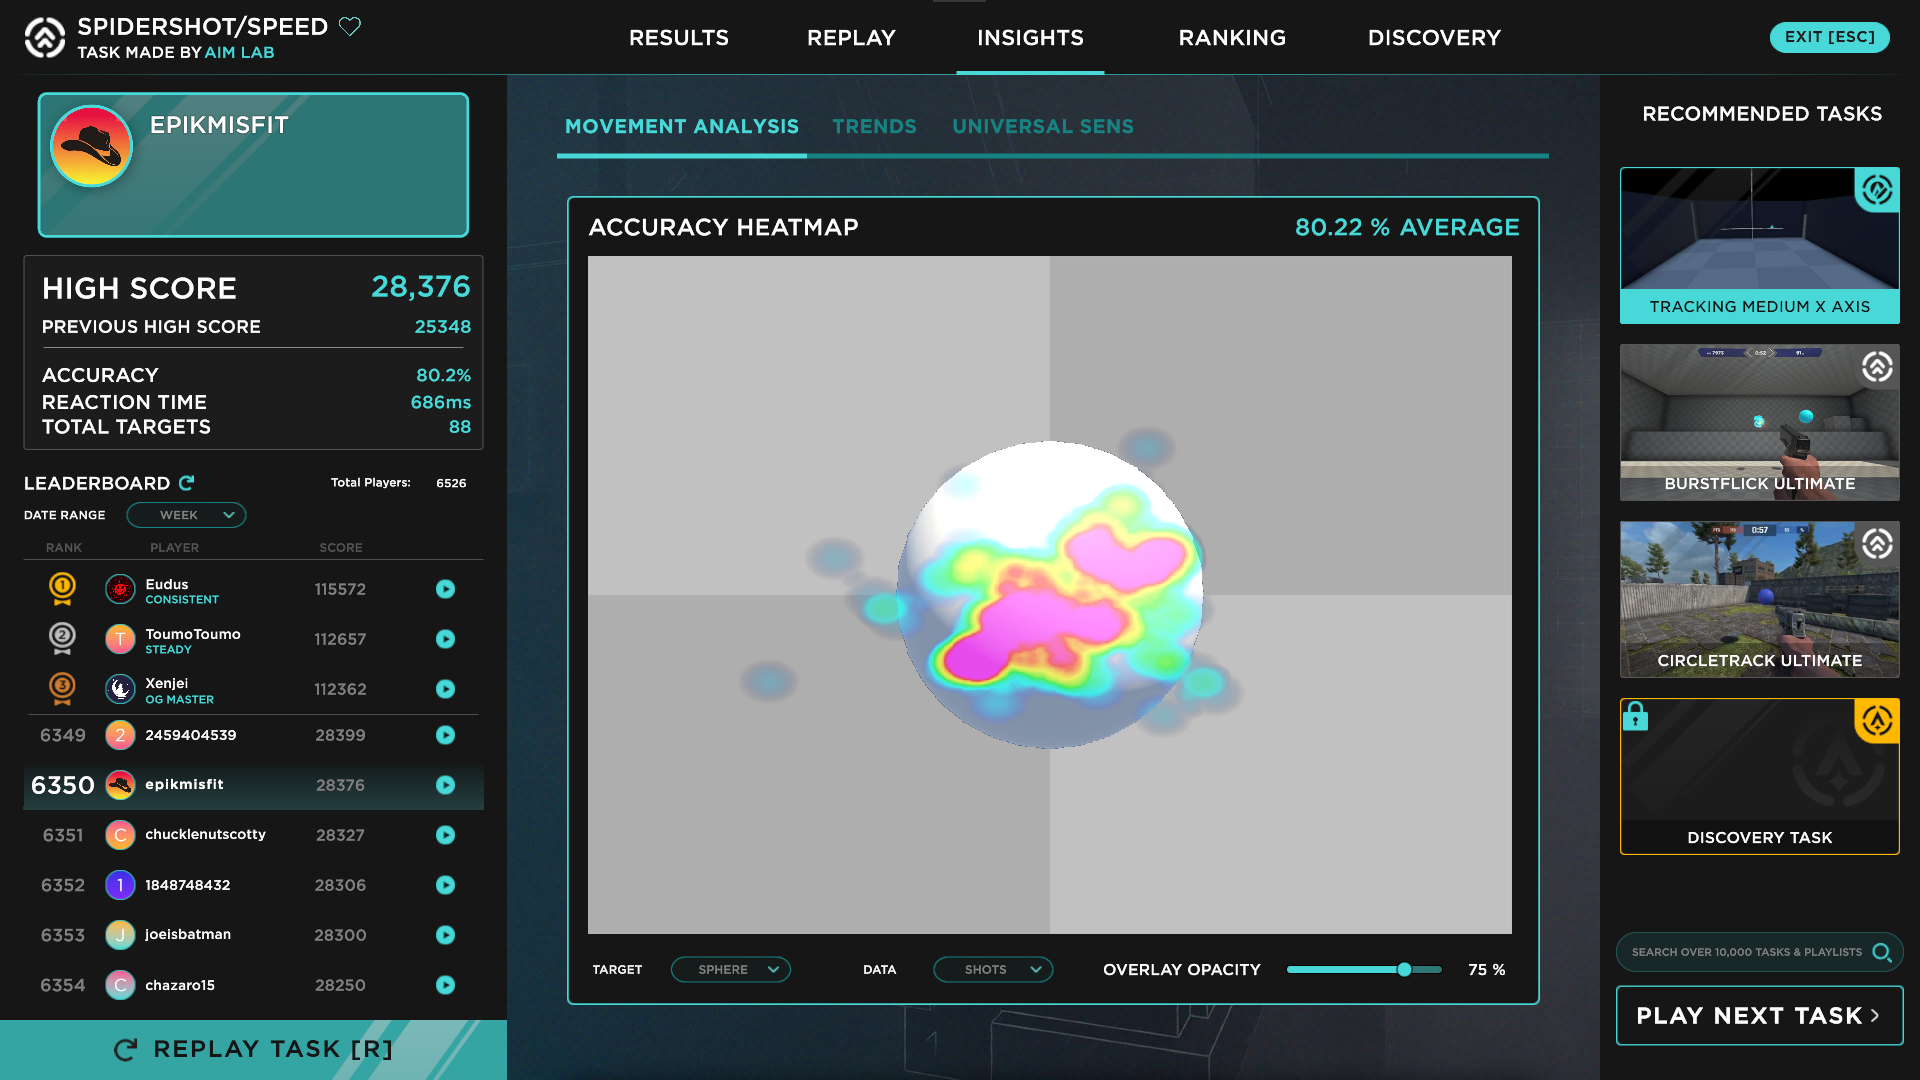Click previous high score value 25348
This screenshot has height=1080, width=1920.
point(443,327)
